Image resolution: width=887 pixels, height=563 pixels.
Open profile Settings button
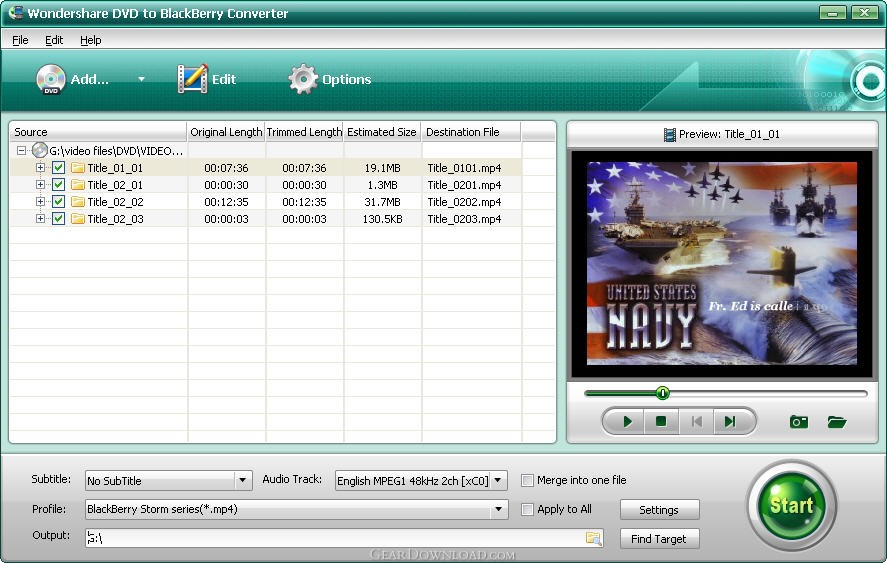659,510
